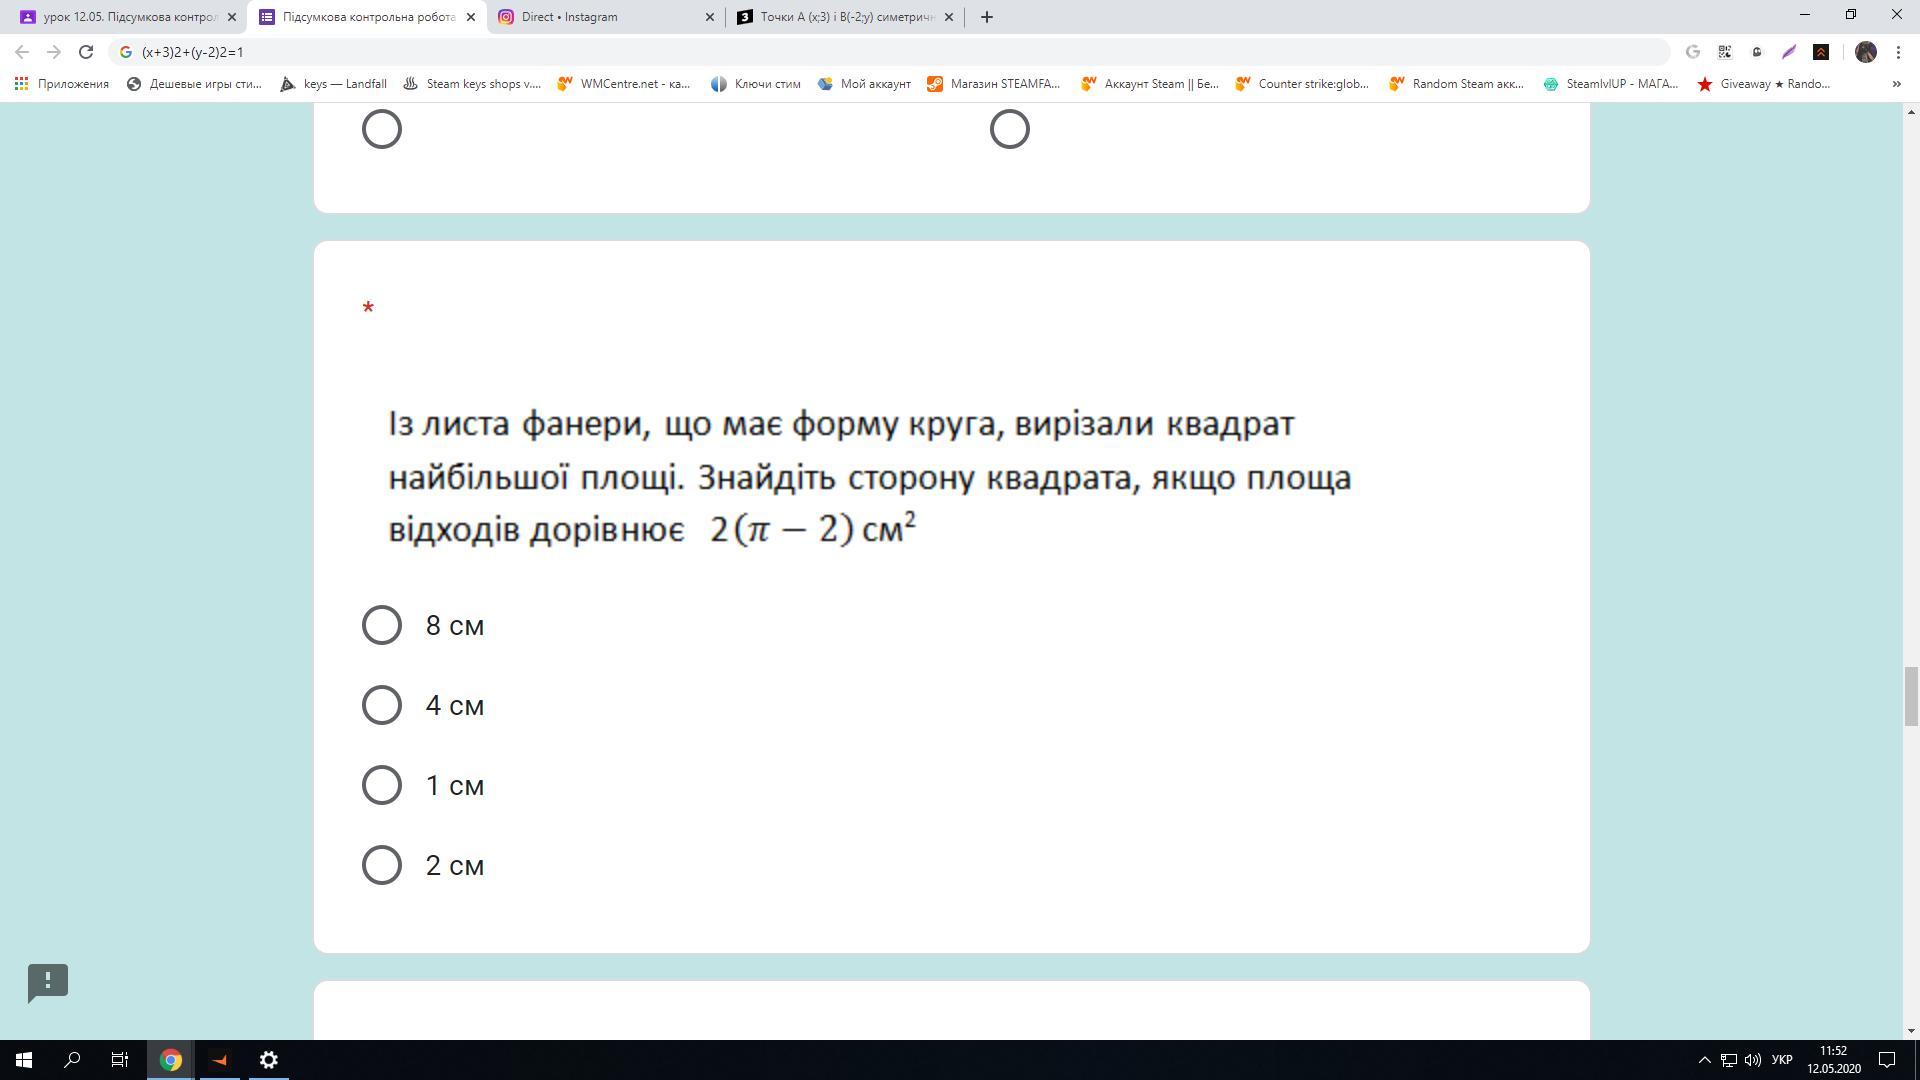Viewport: 1920px width, 1080px height.
Task: Click the report problem feedback icon
Action: click(x=48, y=982)
